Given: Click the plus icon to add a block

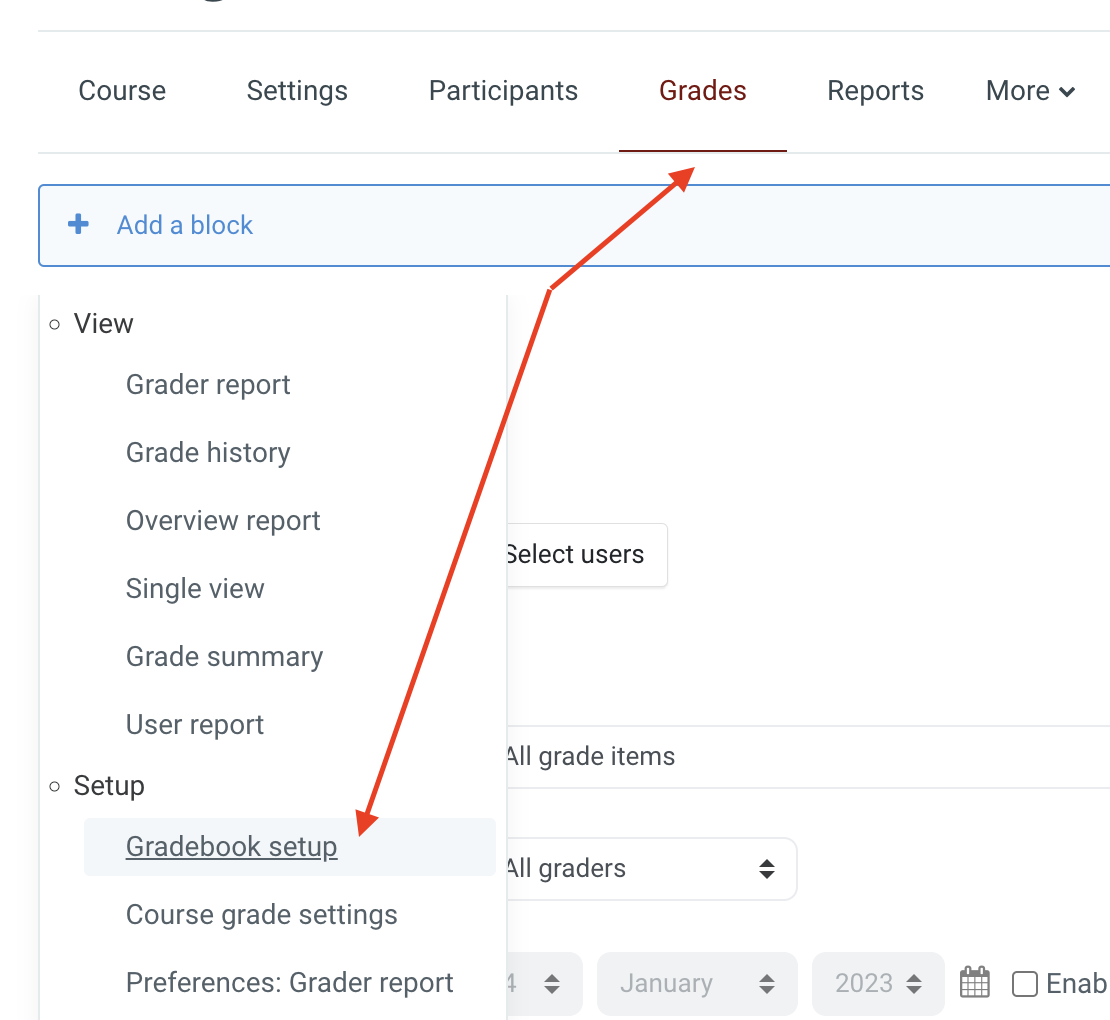Looking at the screenshot, I should tap(78, 225).
